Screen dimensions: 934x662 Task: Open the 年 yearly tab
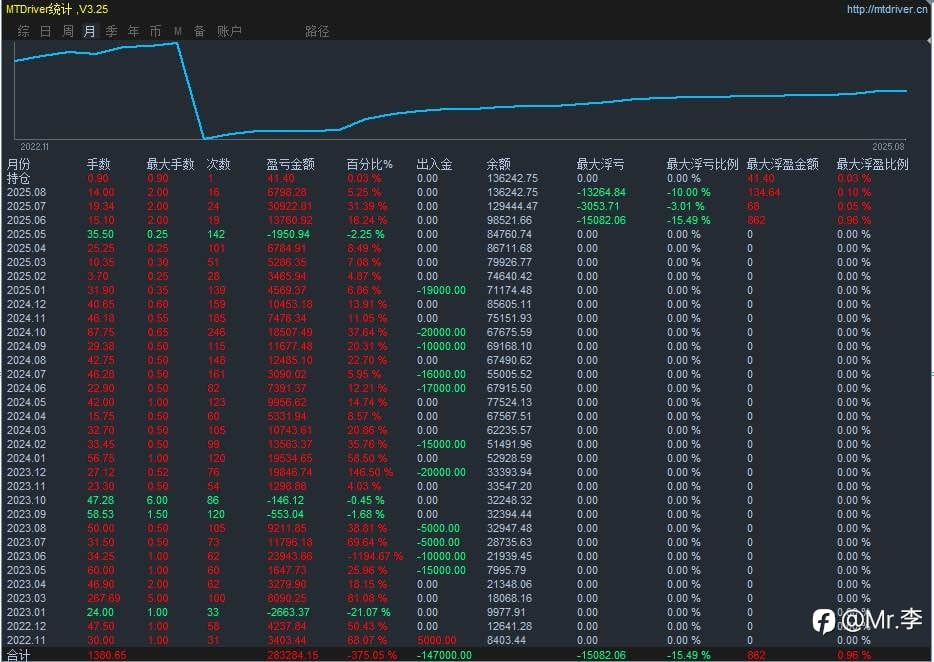(133, 31)
